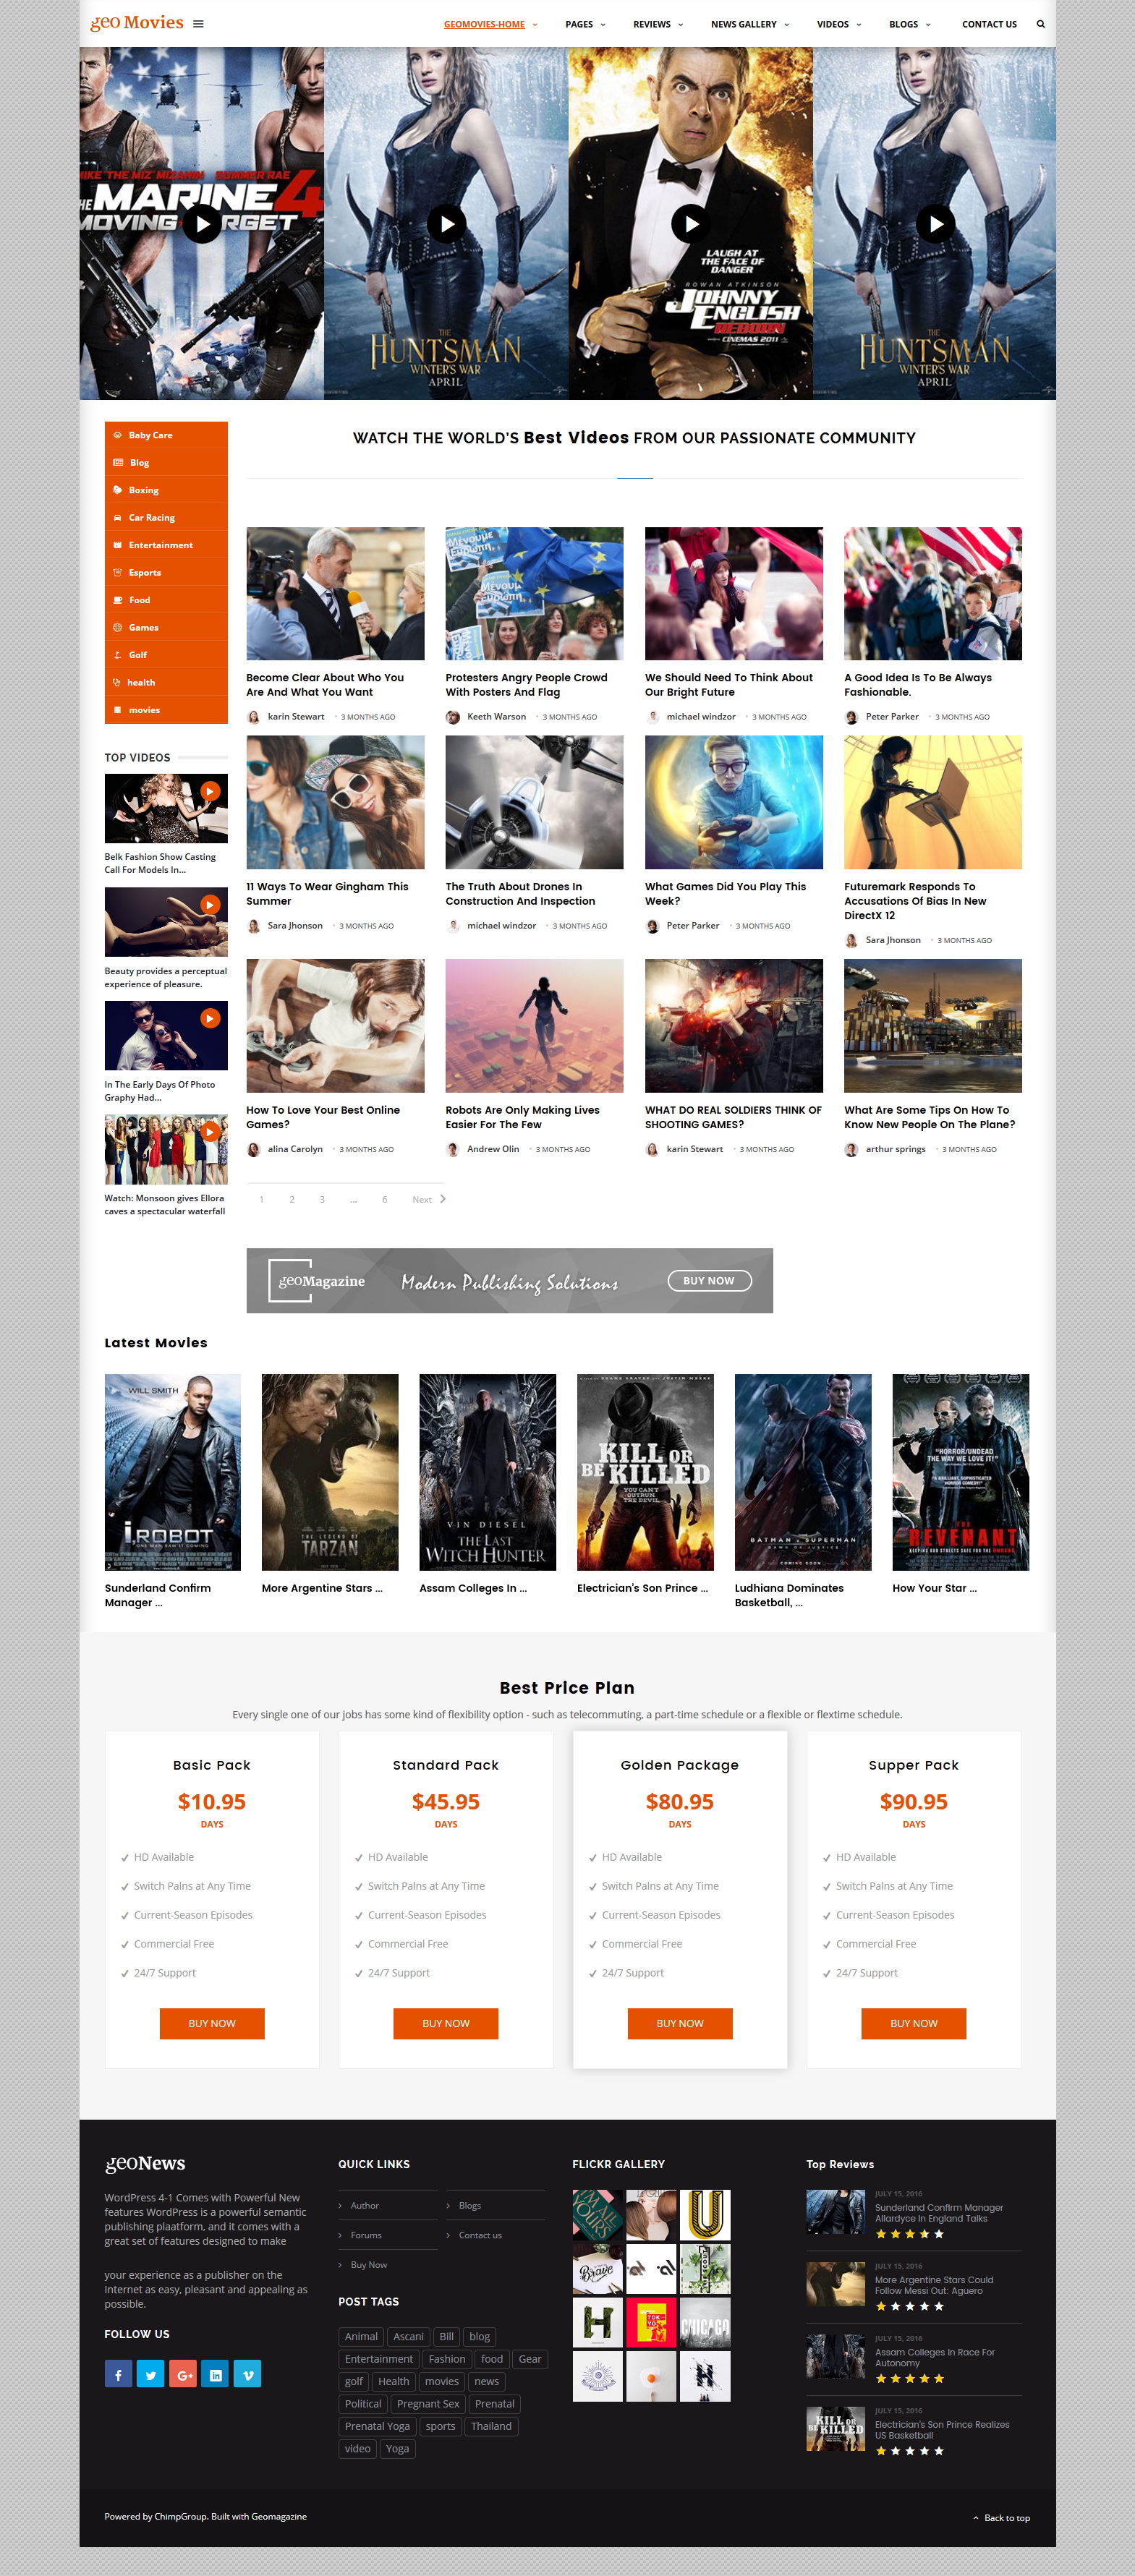Screen dimensions: 1135x2576
Task: Open the Google Plus follow icon
Action: [x=183, y=2374]
